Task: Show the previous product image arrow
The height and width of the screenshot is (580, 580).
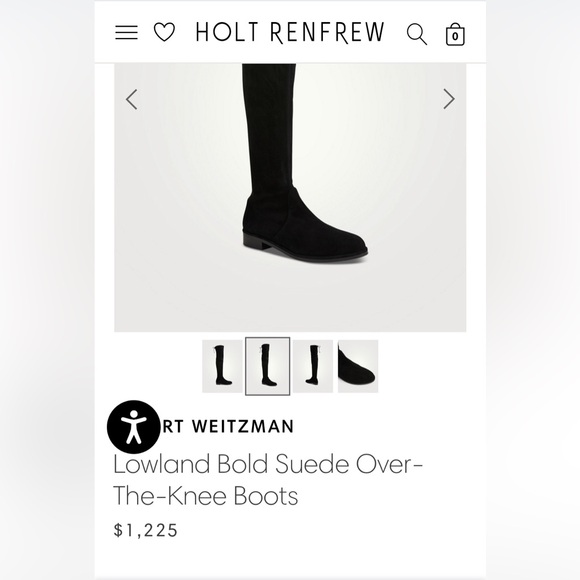Action: 132,99
